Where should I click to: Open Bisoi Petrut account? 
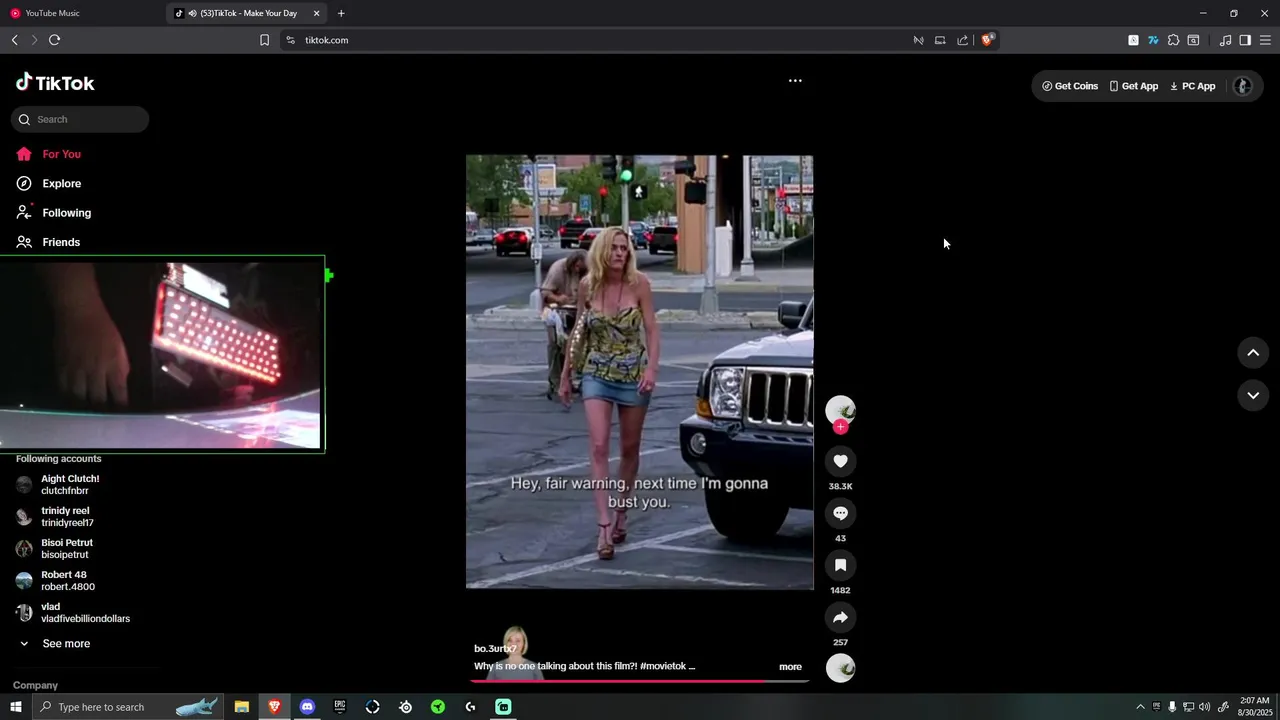point(67,549)
